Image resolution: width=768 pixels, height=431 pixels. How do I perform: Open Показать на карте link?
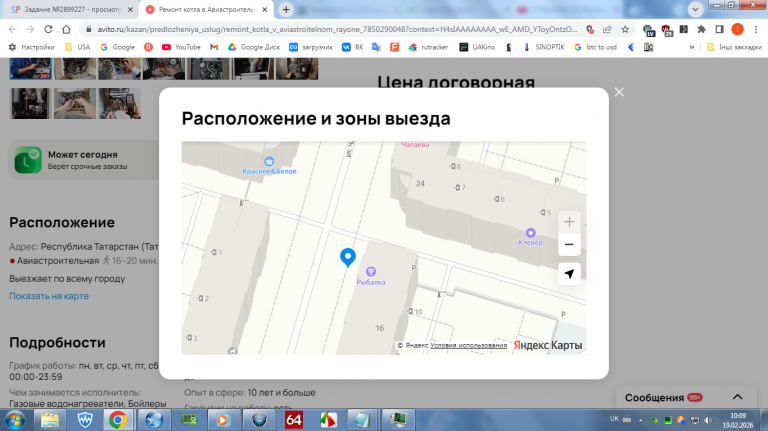(x=49, y=296)
